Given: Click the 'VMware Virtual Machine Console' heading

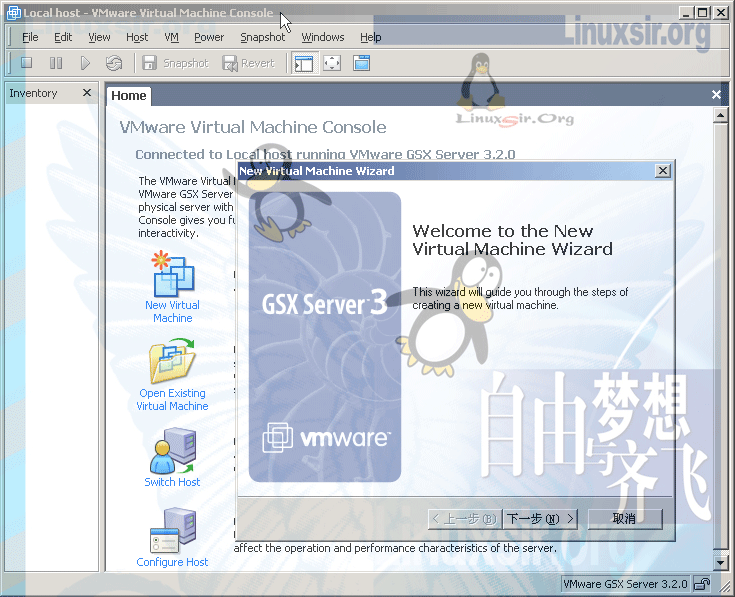Looking at the screenshot, I should tap(253, 127).
